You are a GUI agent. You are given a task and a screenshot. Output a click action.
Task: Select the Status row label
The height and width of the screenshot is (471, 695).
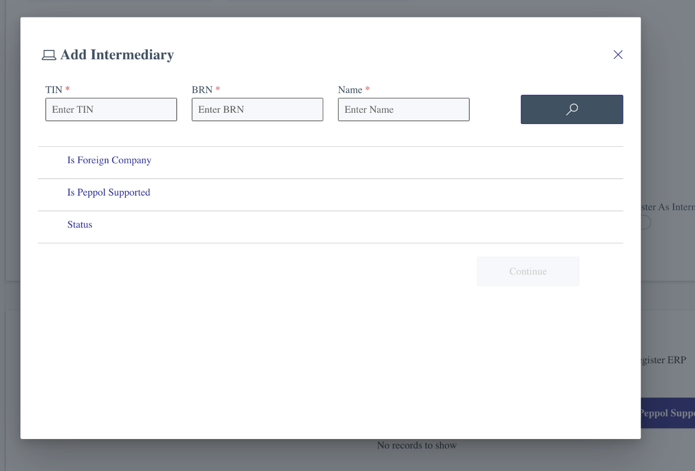click(80, 225)
